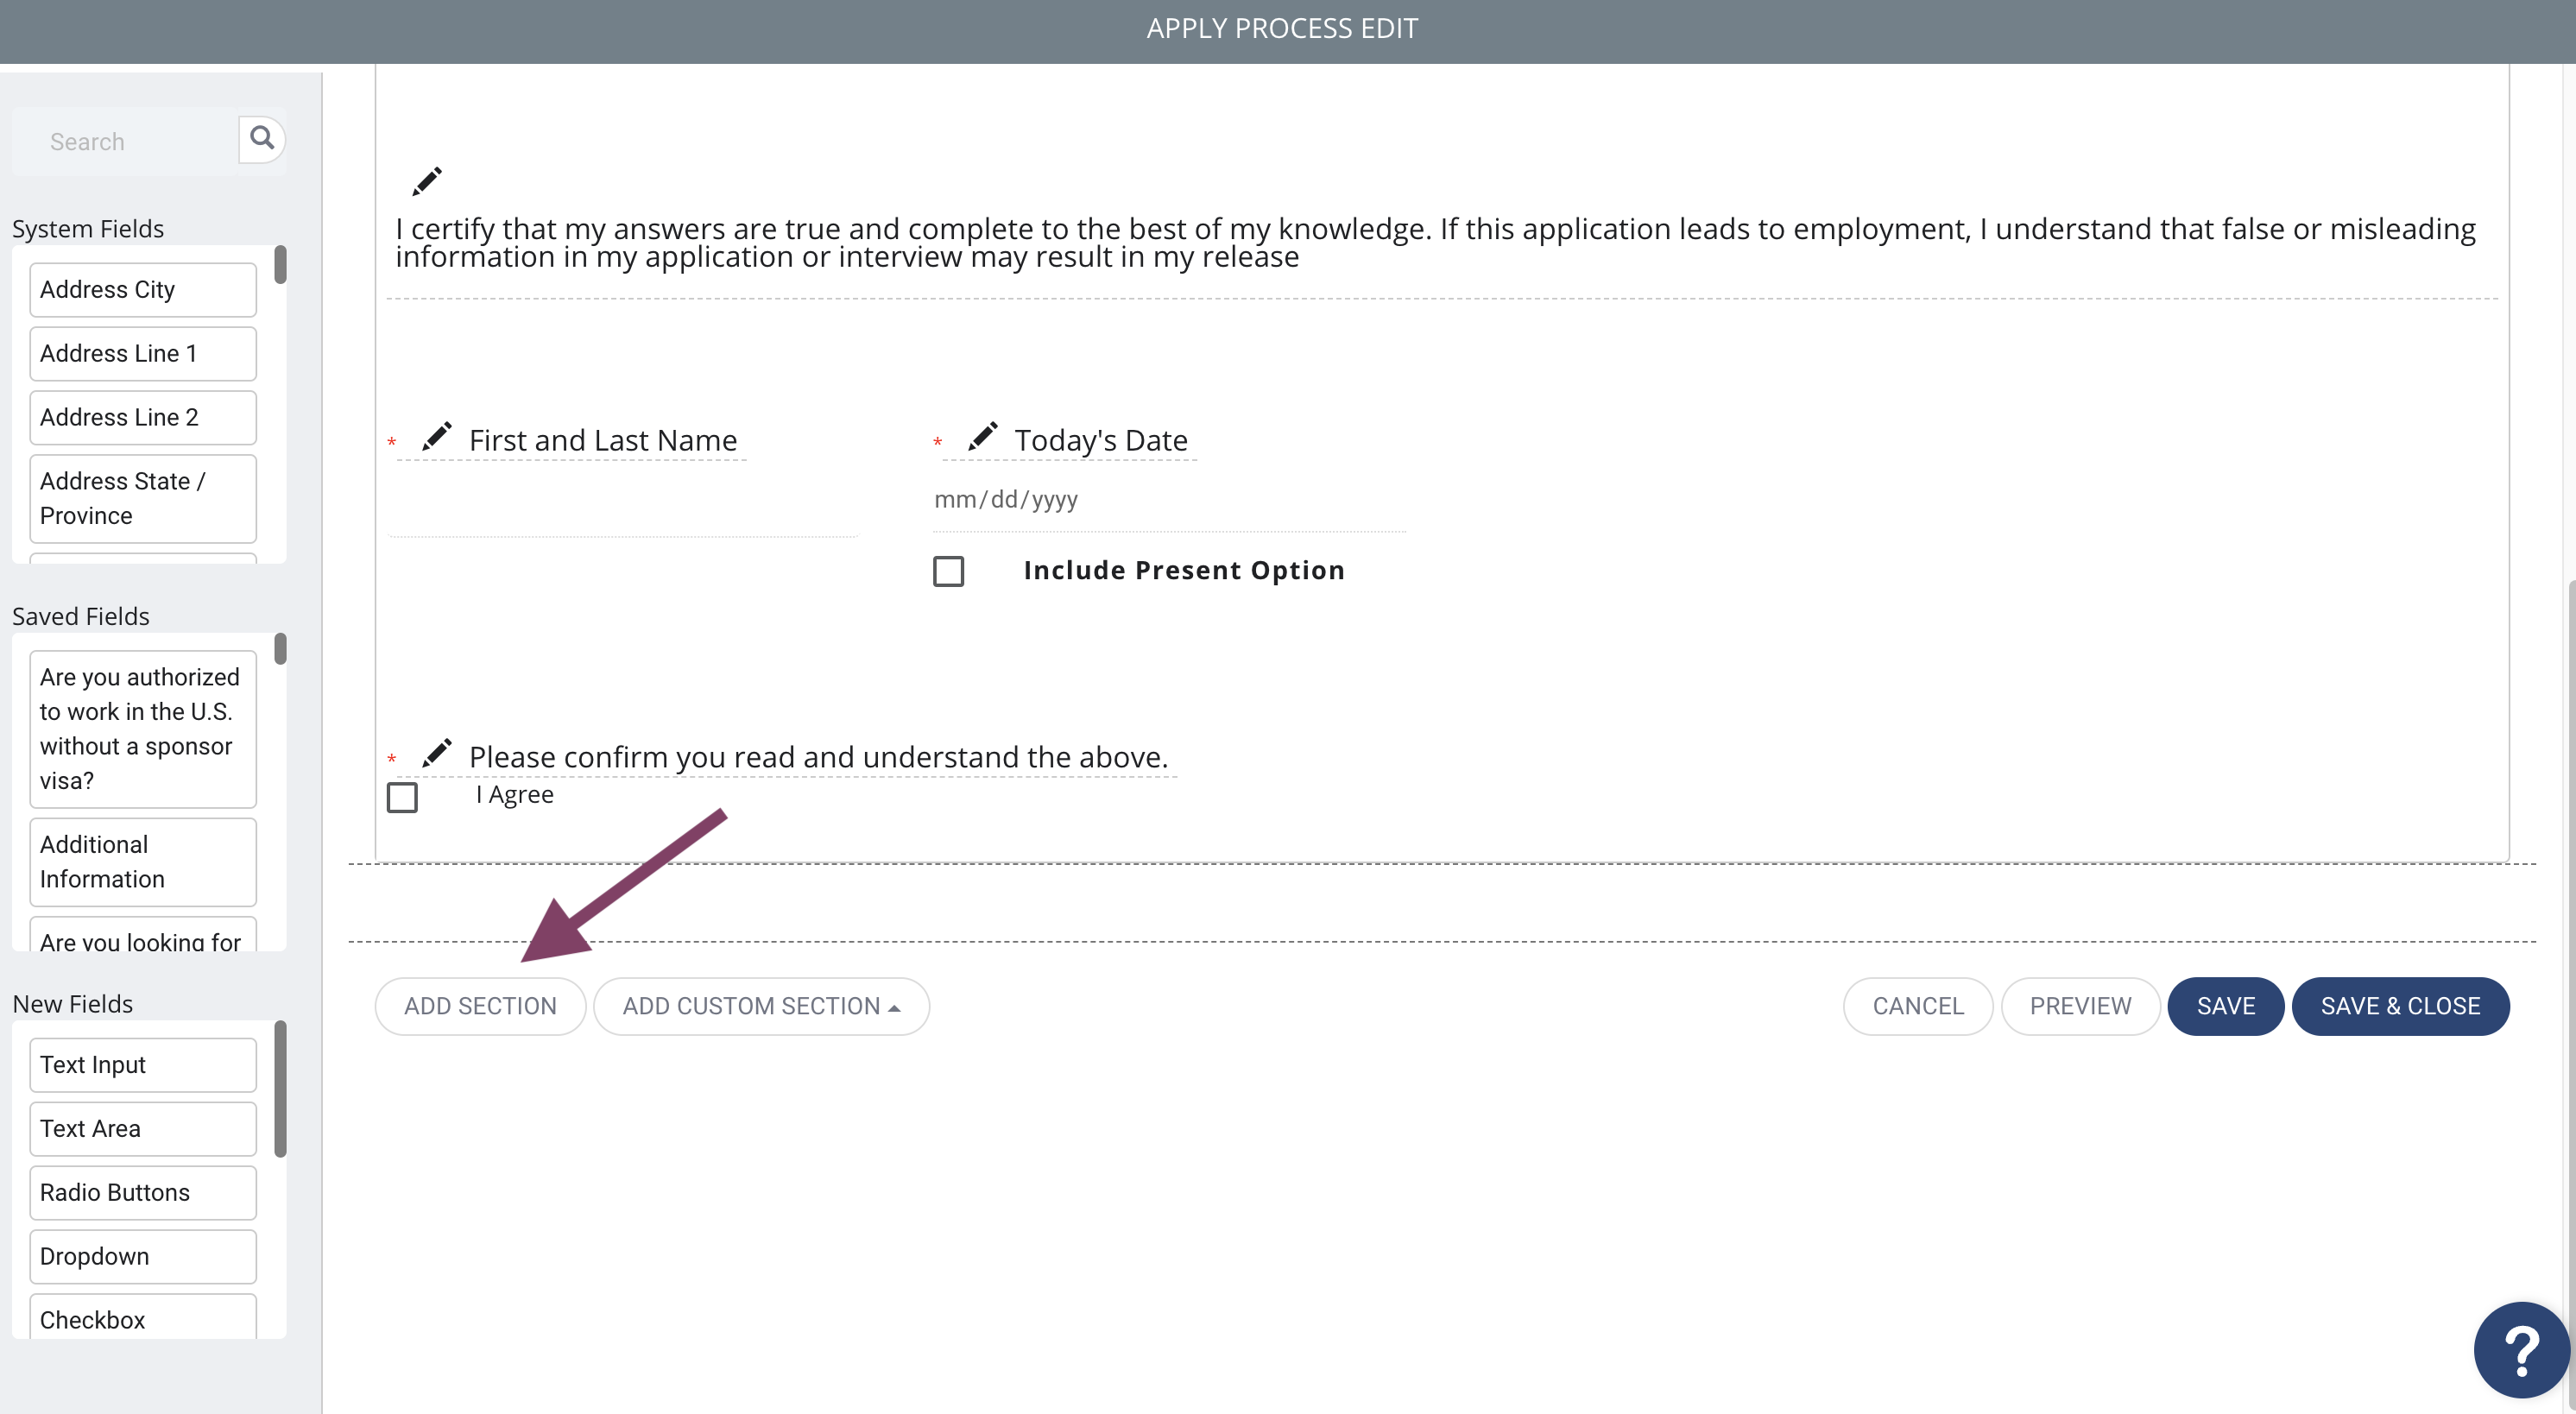2576x1414 pixels.
Task: Click the Preview button
Action: coord(2080,1006)
